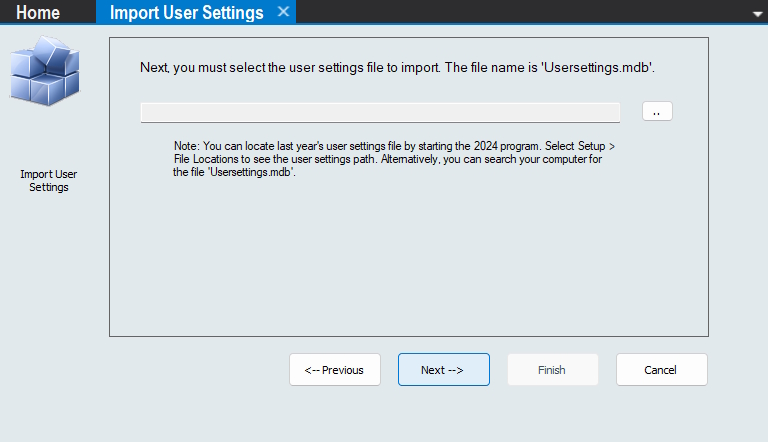Viewport: 768px width, 442px height.
Task: Click the user settings file path field
Action: 380,112
